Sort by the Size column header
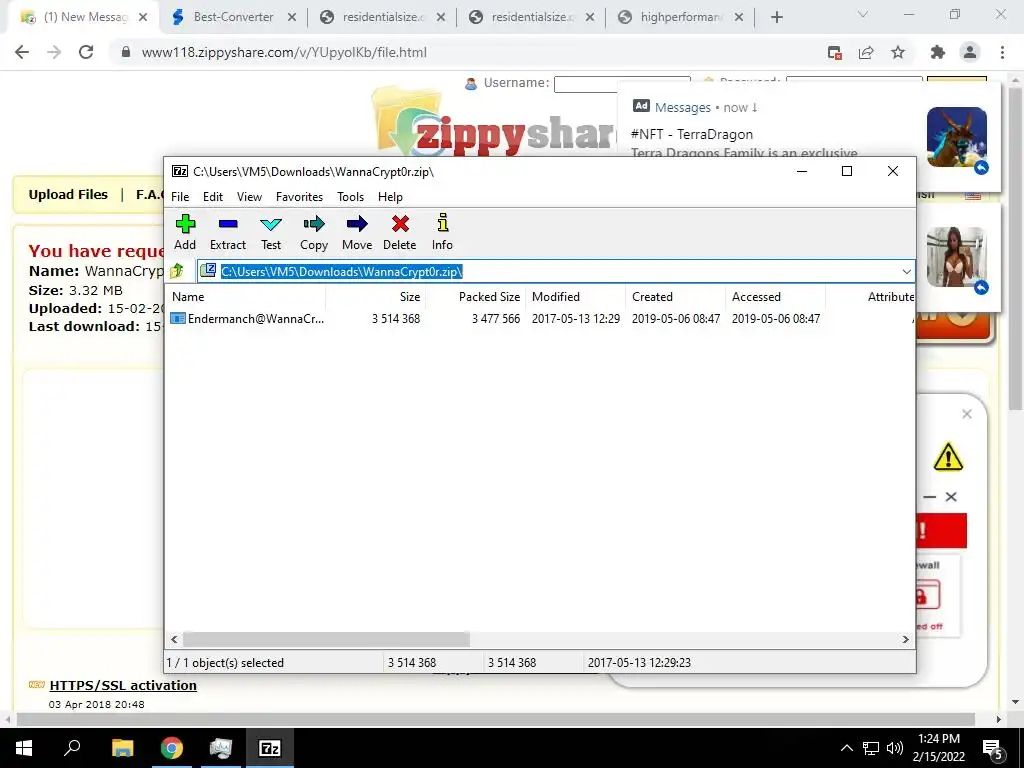This screenshot has width=1024, height=768. [376, 296]
